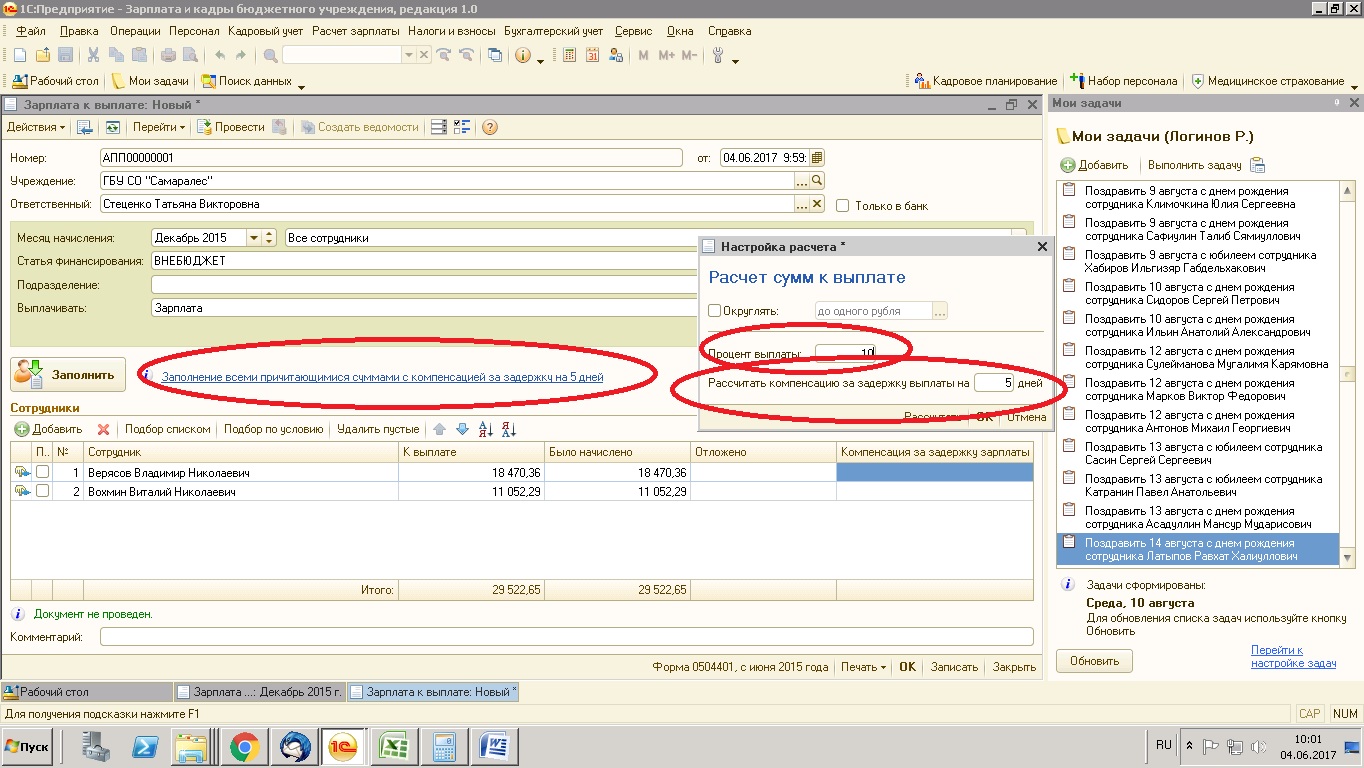Toggle the Округлять checkbox
Image resolution: width=1364 pixels, height=768 pixels.
coord(714,311)
